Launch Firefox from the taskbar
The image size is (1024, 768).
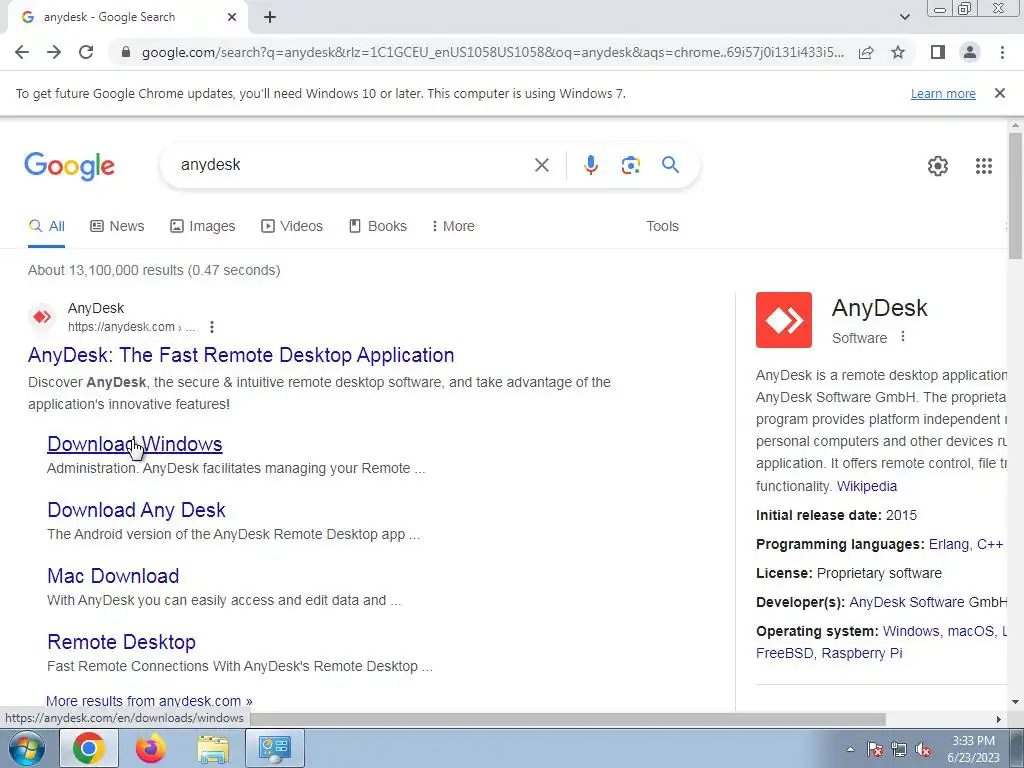(x=151, y=748)
